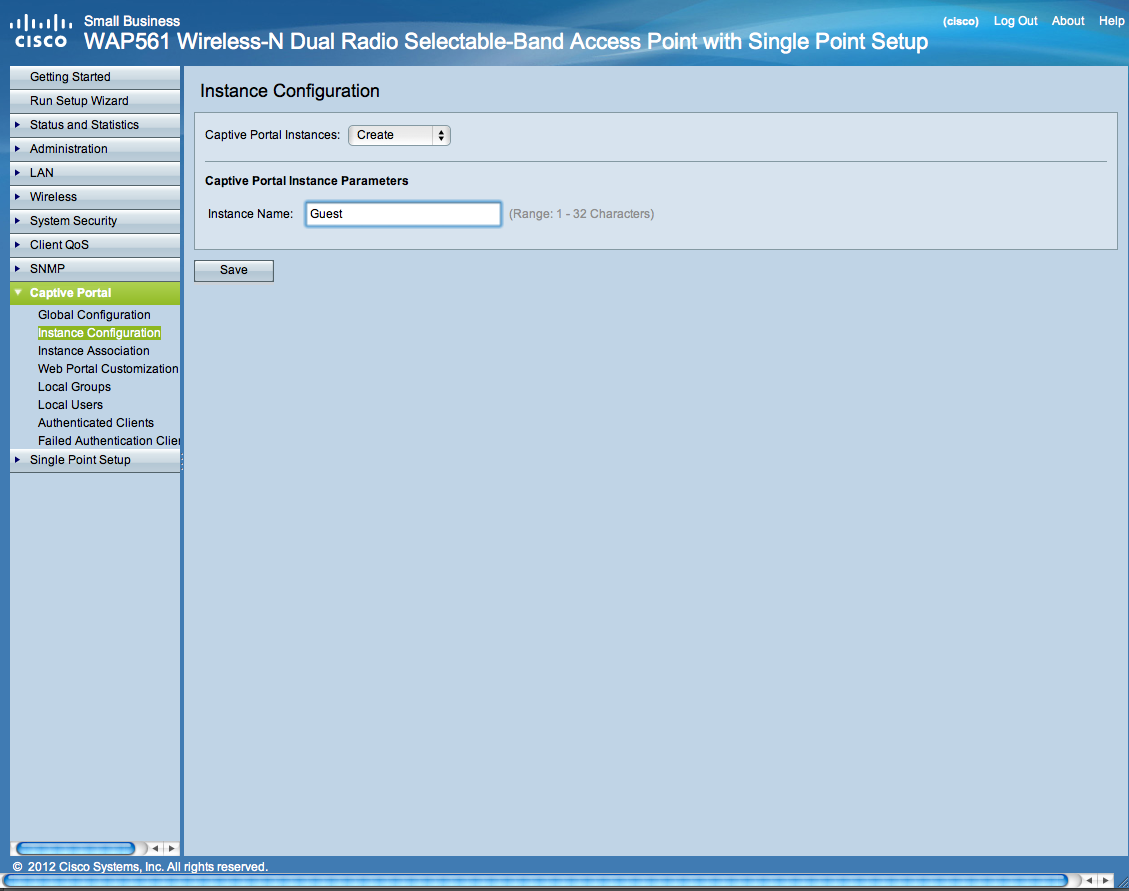
Task: Open Instance Association page
Action: tap(94, 351)
